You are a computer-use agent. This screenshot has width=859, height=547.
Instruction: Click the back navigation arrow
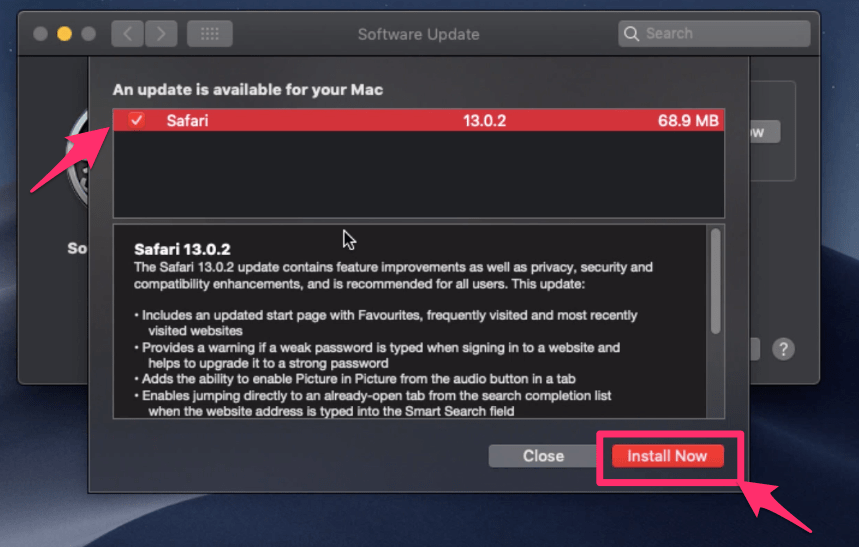[x=127, y=33]
